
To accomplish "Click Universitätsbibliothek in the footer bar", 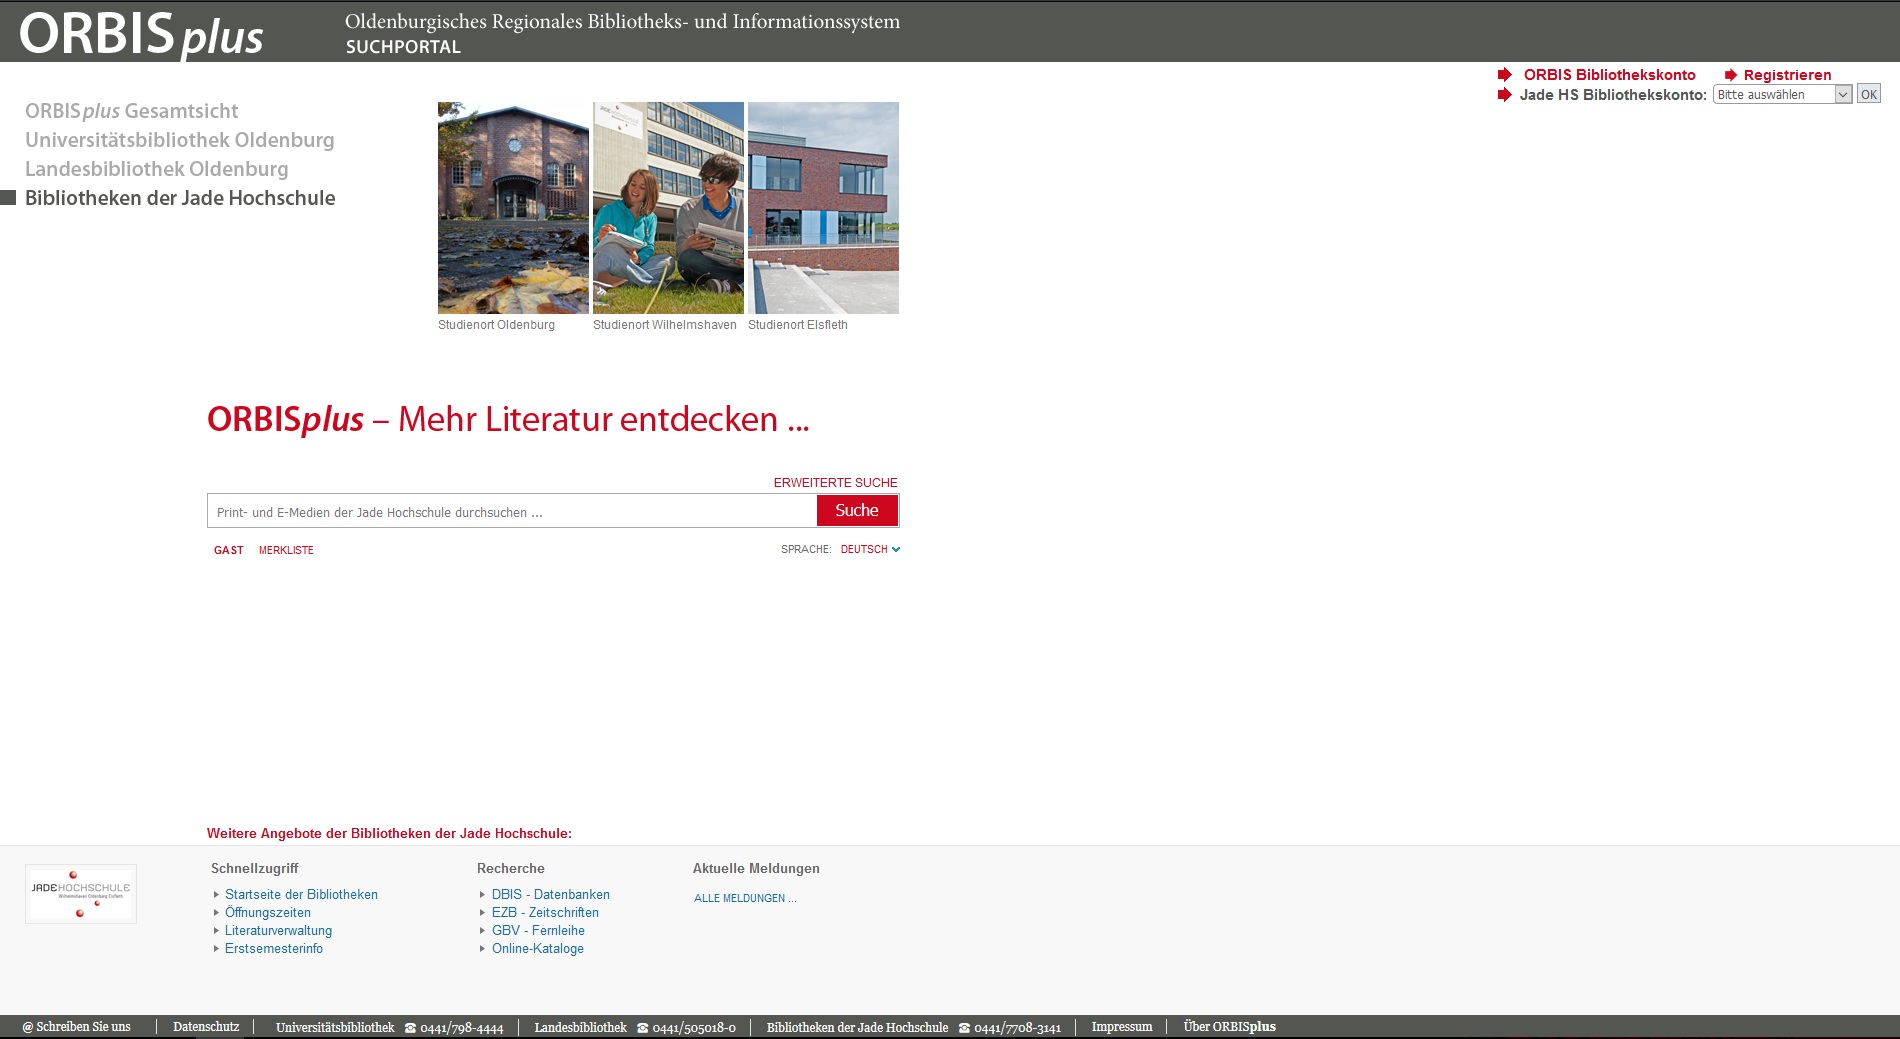I will 335,1028.
